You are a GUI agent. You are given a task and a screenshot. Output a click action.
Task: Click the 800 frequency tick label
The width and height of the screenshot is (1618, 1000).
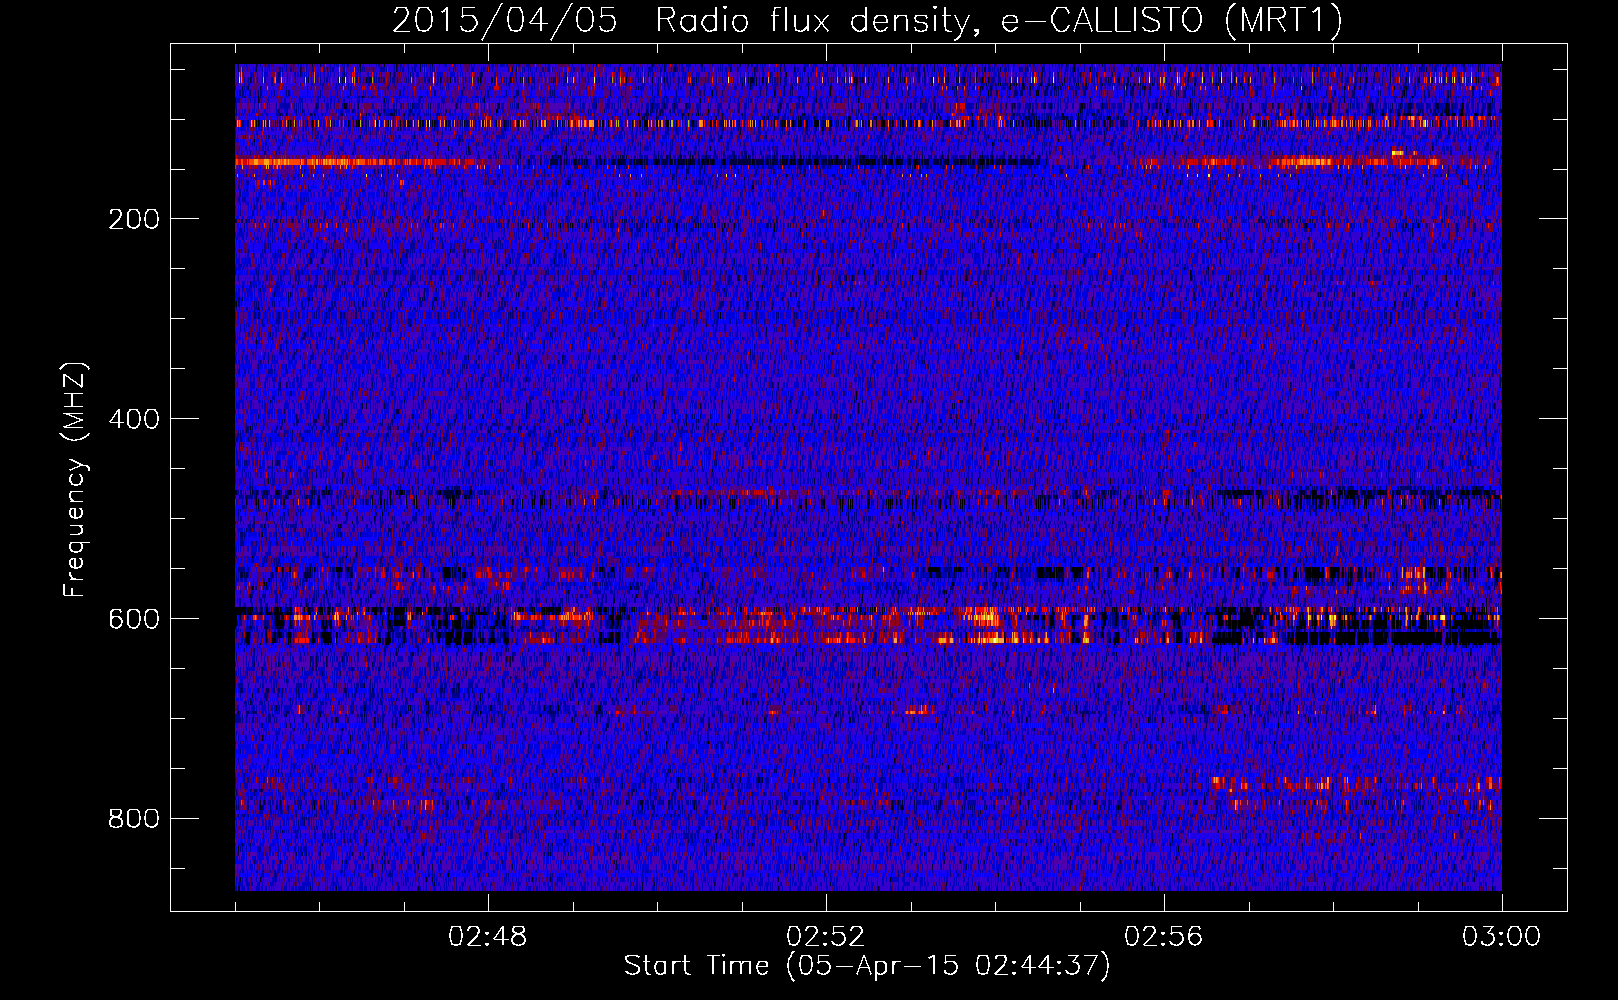(134, 819)
